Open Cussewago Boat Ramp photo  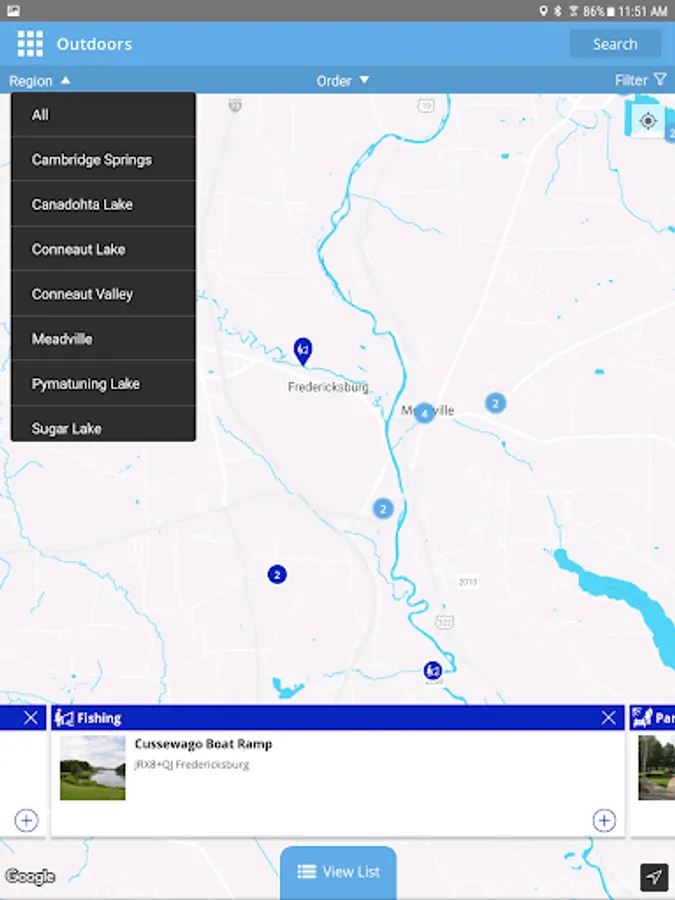92,768
